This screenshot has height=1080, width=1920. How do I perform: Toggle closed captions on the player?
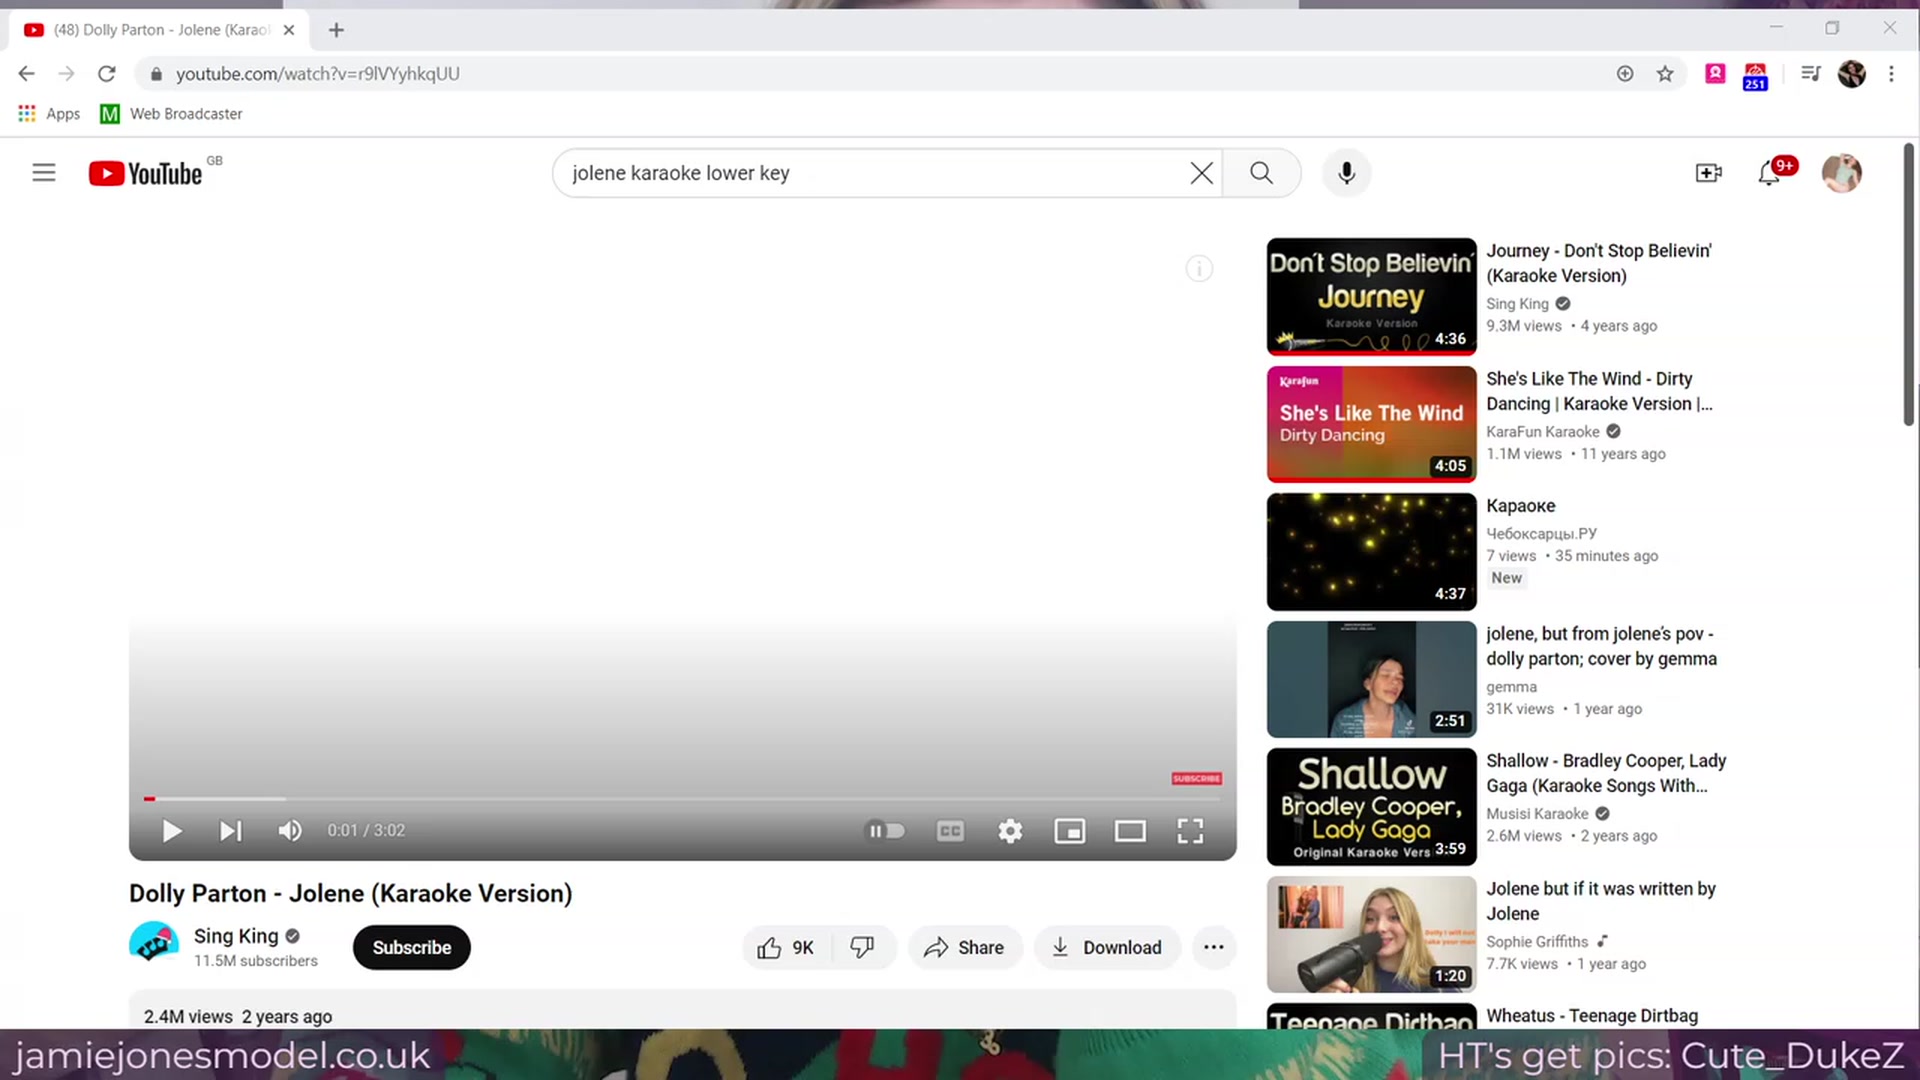click(x=950, y=831)
